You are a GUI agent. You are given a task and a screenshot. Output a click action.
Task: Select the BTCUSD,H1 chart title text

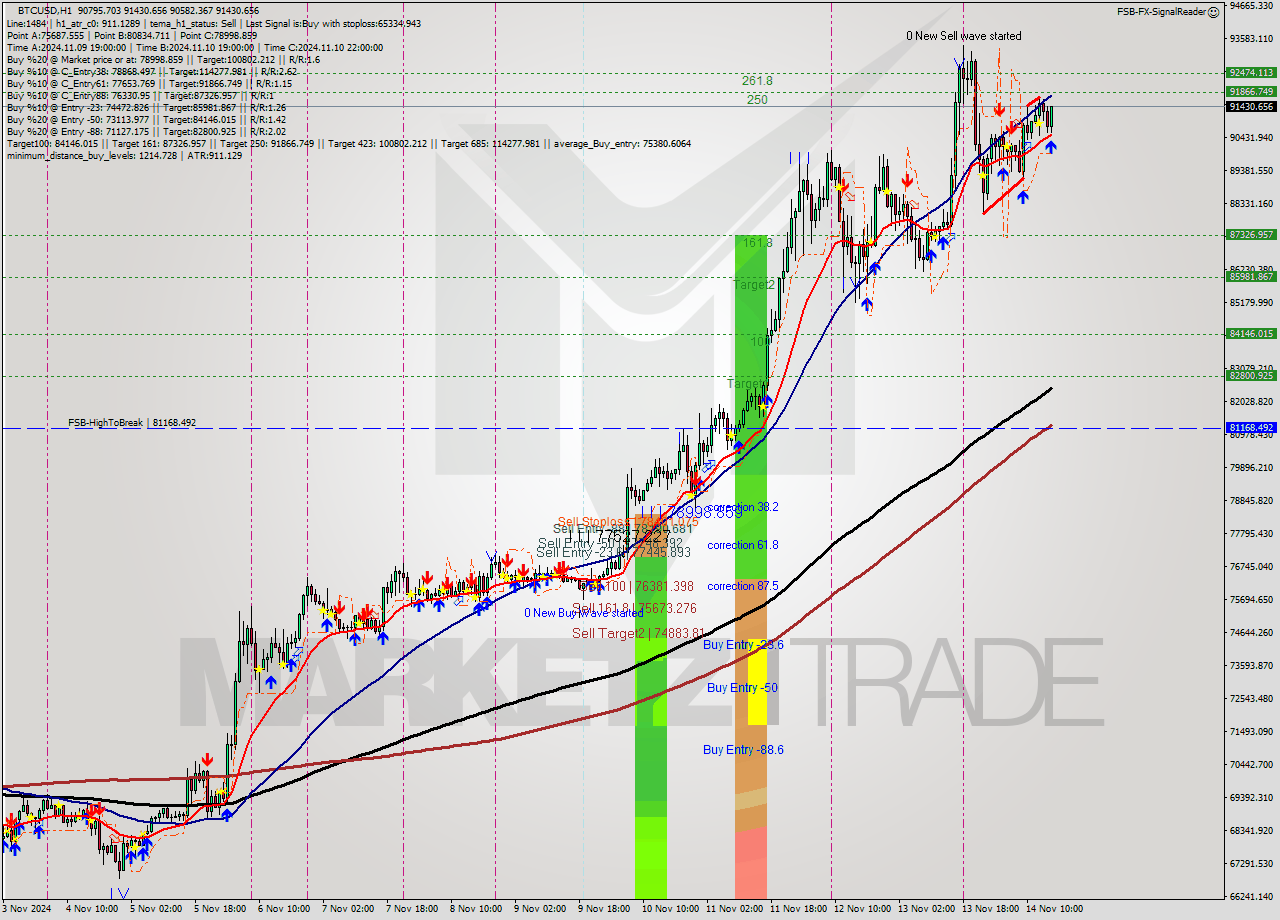pyautogui.click(x=45, y=10)
